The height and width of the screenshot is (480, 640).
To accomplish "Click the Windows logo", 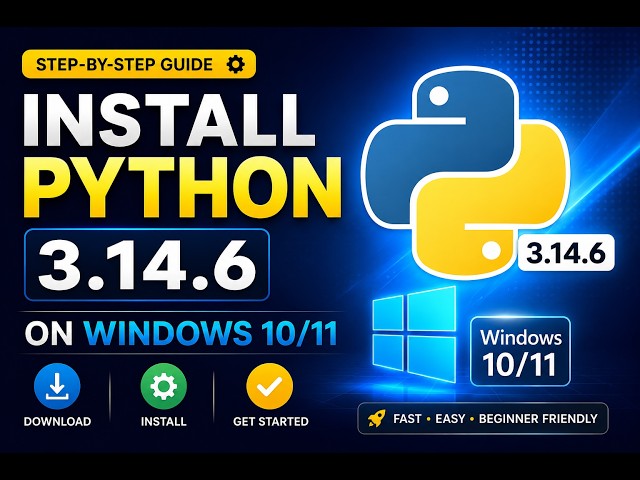I will click(x=414, y=334).
